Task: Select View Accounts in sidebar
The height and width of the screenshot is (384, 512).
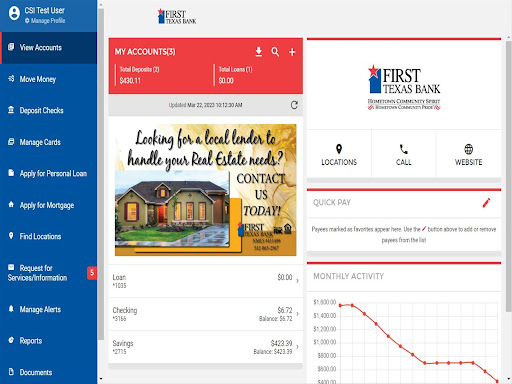Action: 49,48
